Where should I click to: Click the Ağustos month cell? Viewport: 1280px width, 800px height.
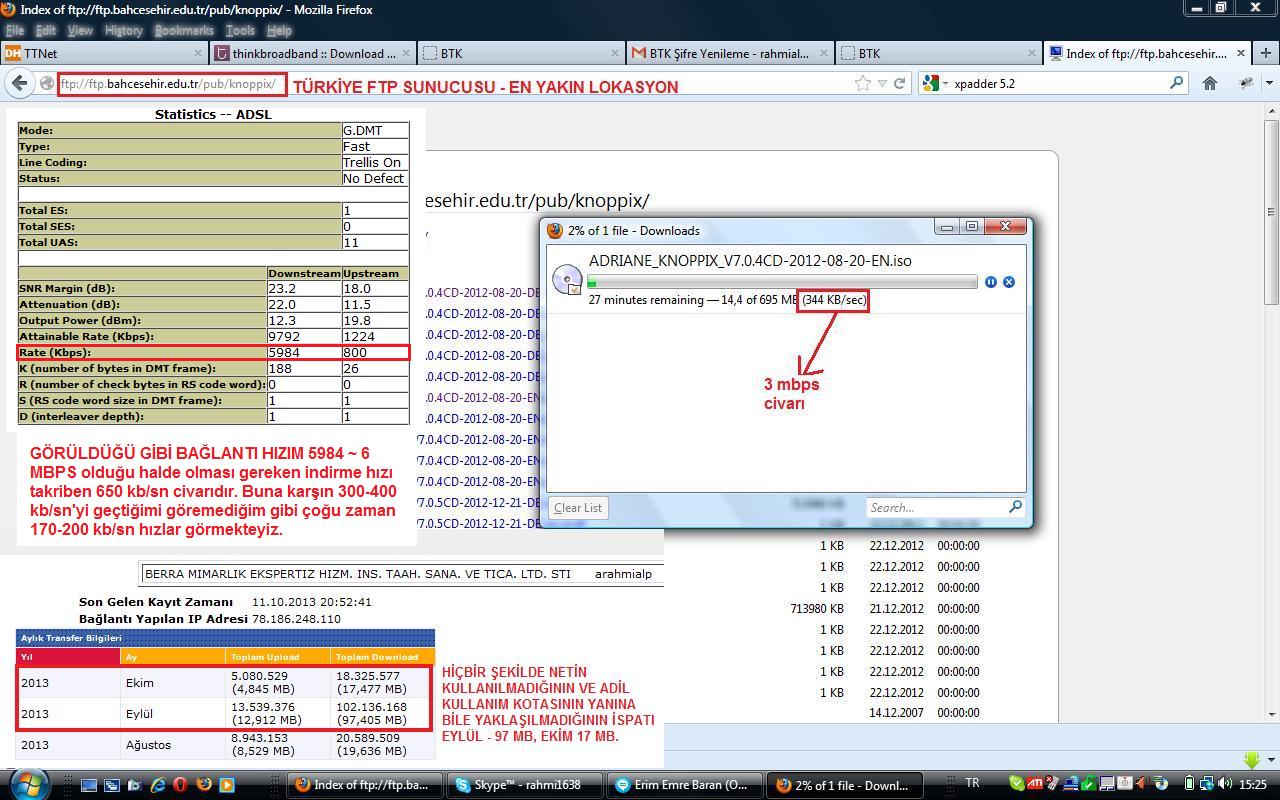[148, 744]
